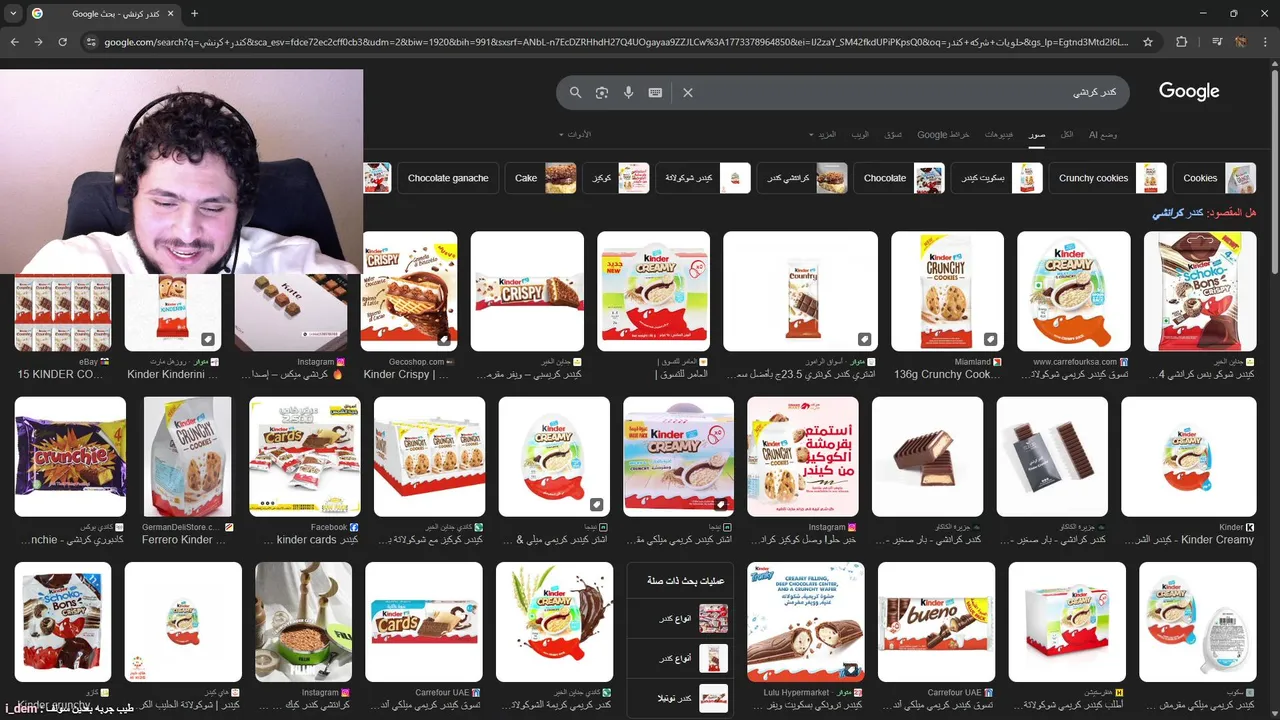This screenshot has height=720, width=1280.
Task: Open the Kinder Cards image from Facebook
Action: point(304,456)
